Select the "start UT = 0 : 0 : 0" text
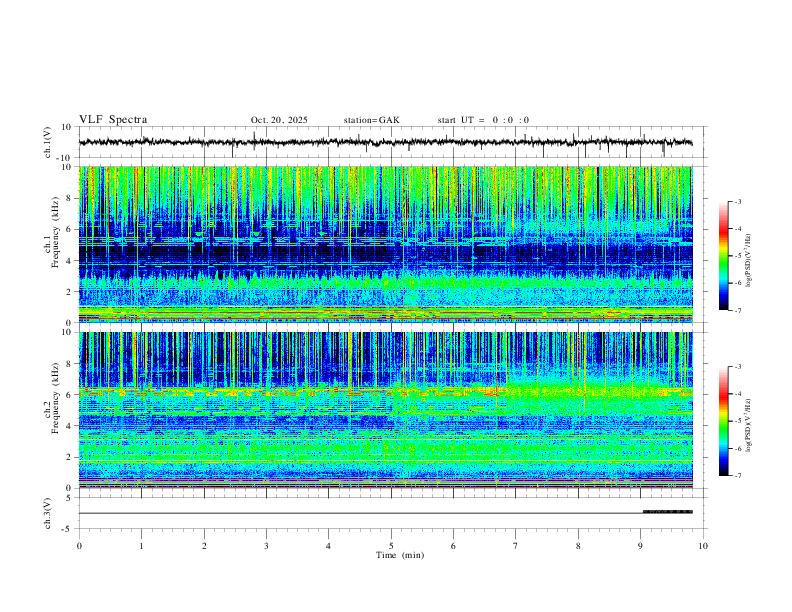 pyautogui.click(x=483, y=120)
